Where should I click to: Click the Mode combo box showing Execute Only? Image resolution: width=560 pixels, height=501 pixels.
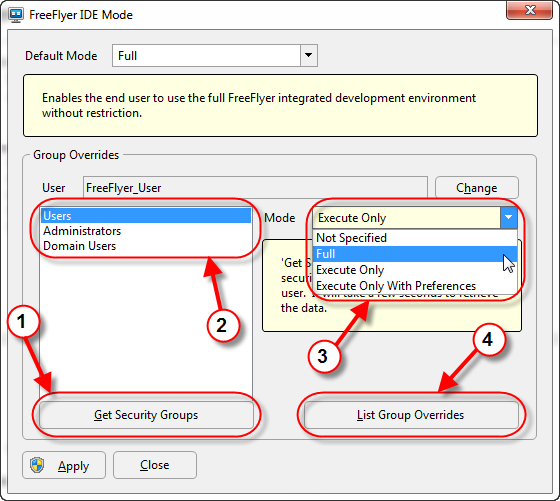pyautogui.click(x=415, y=217)
